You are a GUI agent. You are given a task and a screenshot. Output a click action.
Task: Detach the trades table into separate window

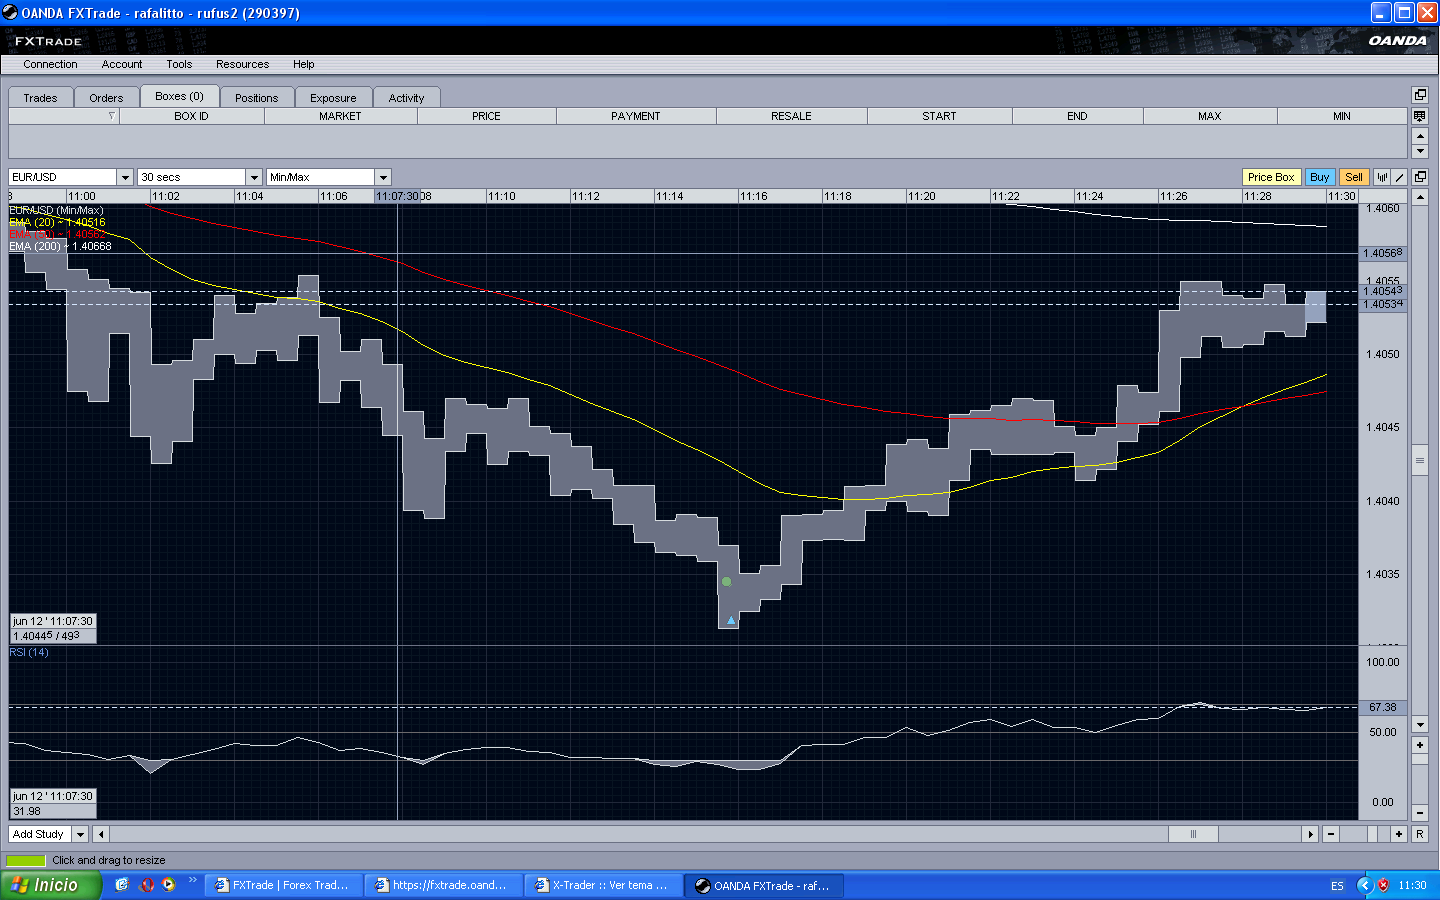1420,95
